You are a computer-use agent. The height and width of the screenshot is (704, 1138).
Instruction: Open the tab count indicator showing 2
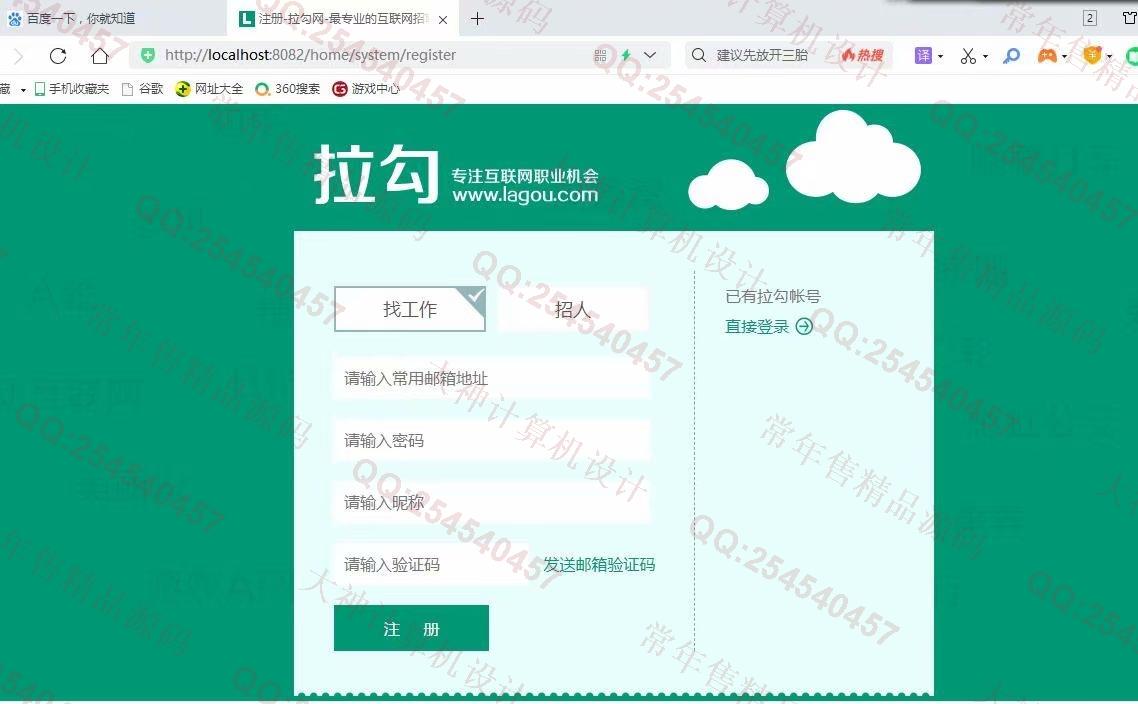coord(1089,18)
